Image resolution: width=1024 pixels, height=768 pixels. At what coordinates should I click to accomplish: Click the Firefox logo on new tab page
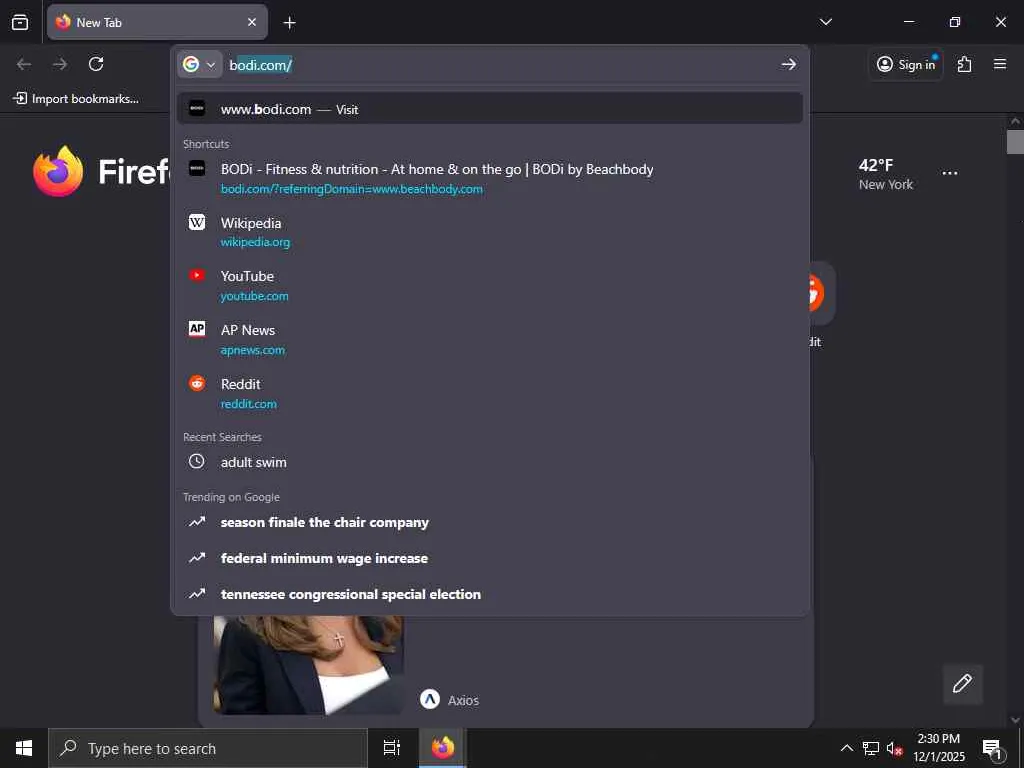(x=58, y=171)
